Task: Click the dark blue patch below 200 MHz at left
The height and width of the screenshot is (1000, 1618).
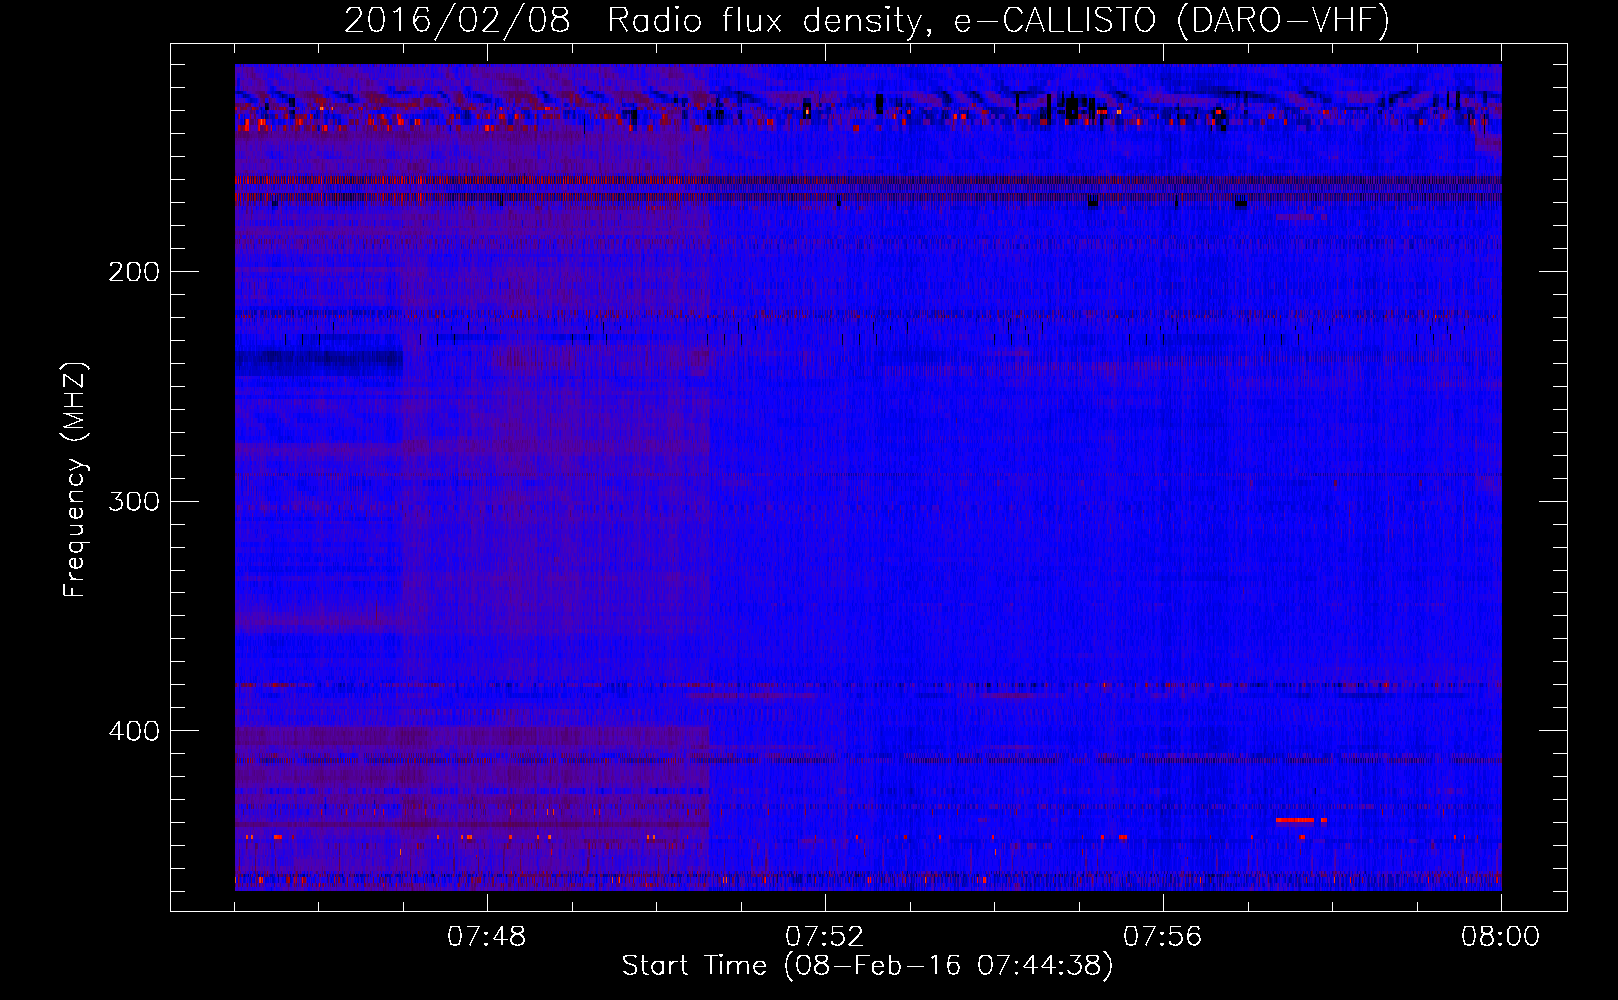Action: [x=319, y=362]
